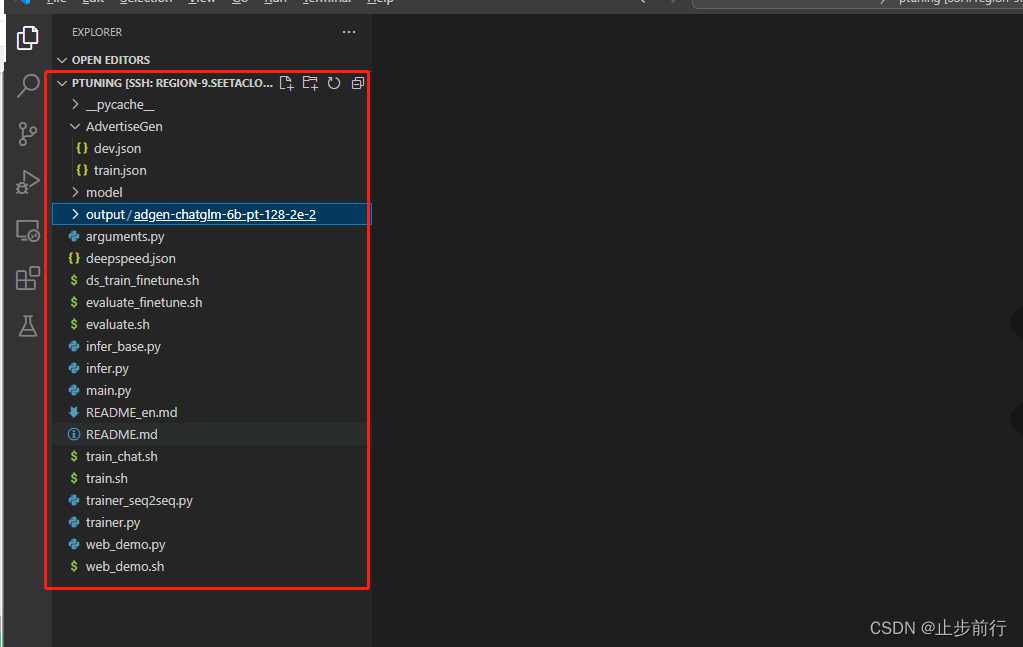
Task: Open the Search view icon
Action: (x=27, y=85)
